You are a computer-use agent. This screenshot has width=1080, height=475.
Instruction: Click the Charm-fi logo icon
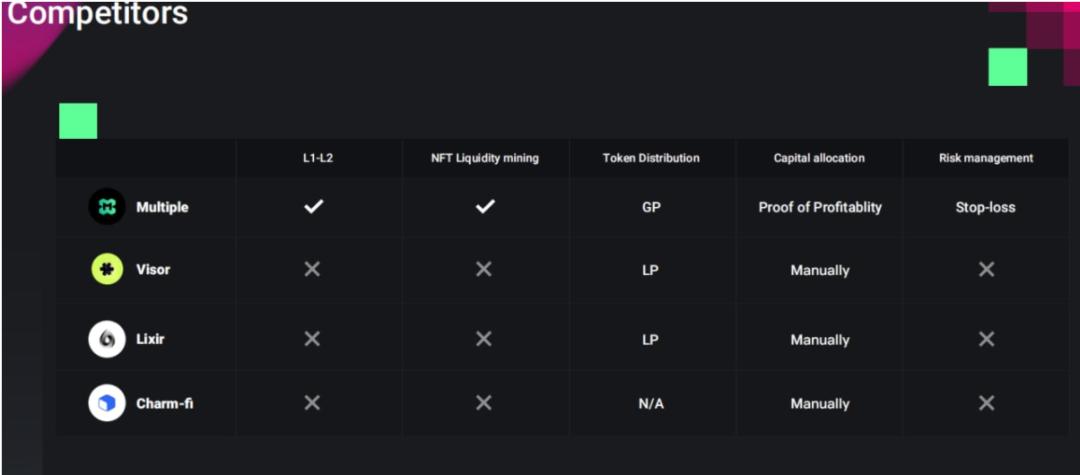tap(107, 403)
